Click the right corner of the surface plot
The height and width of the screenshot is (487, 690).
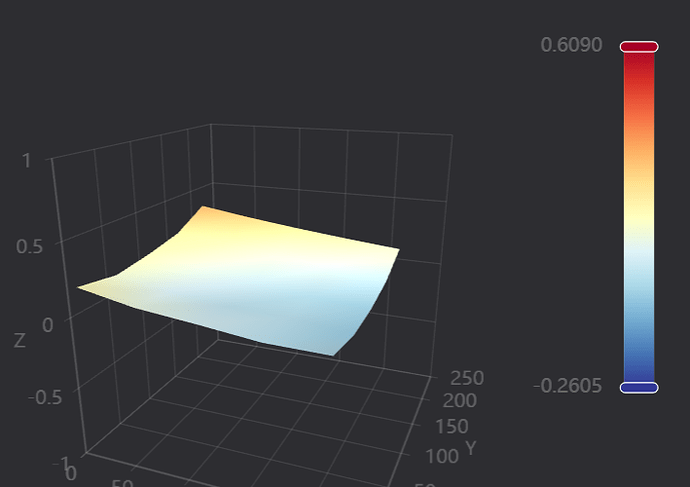click(x=397, y=250)
